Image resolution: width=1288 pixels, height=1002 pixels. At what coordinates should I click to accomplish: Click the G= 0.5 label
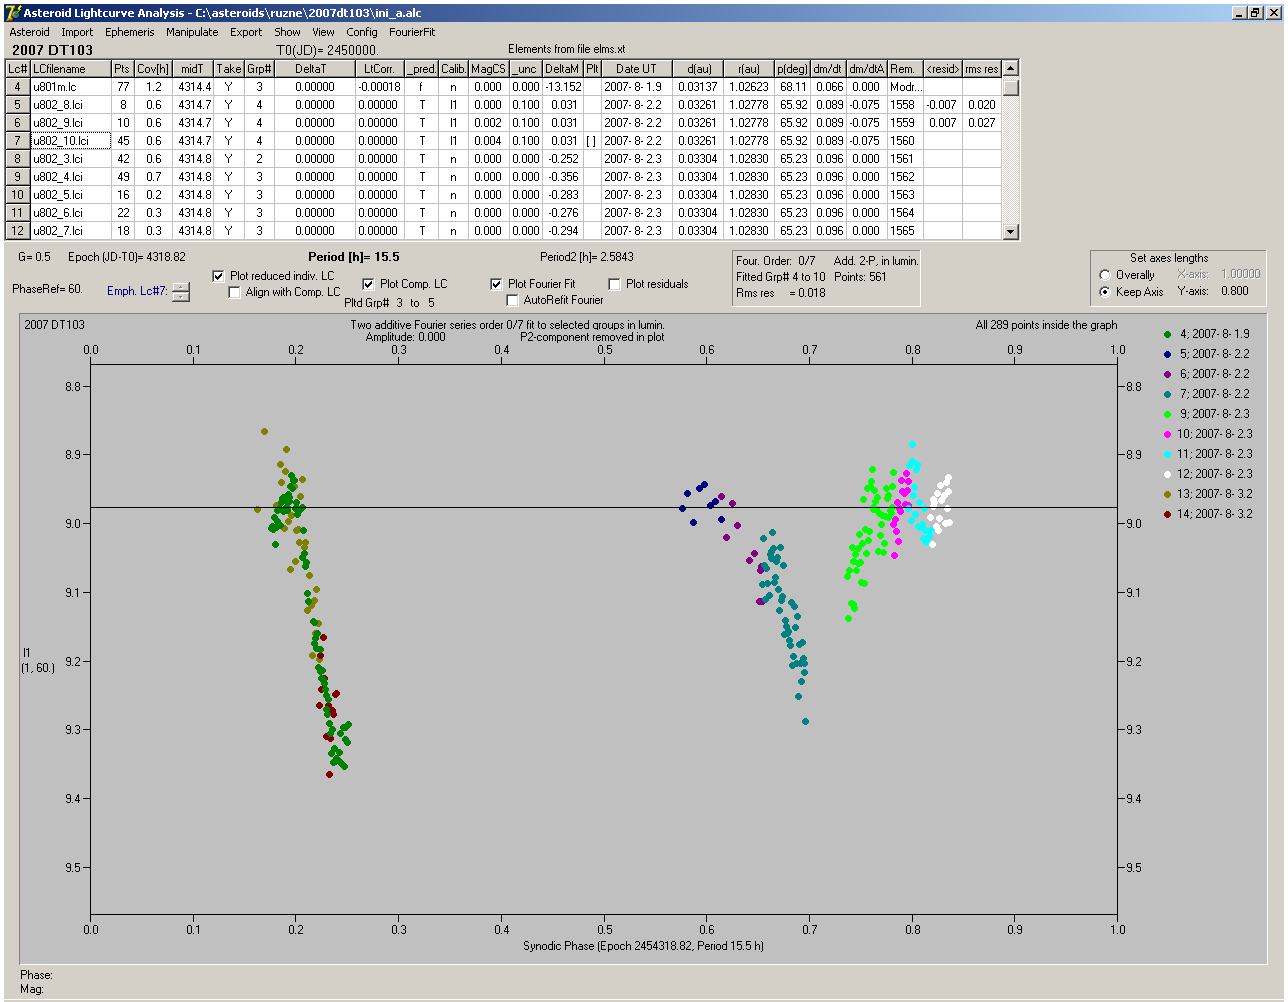pos(34,257)
